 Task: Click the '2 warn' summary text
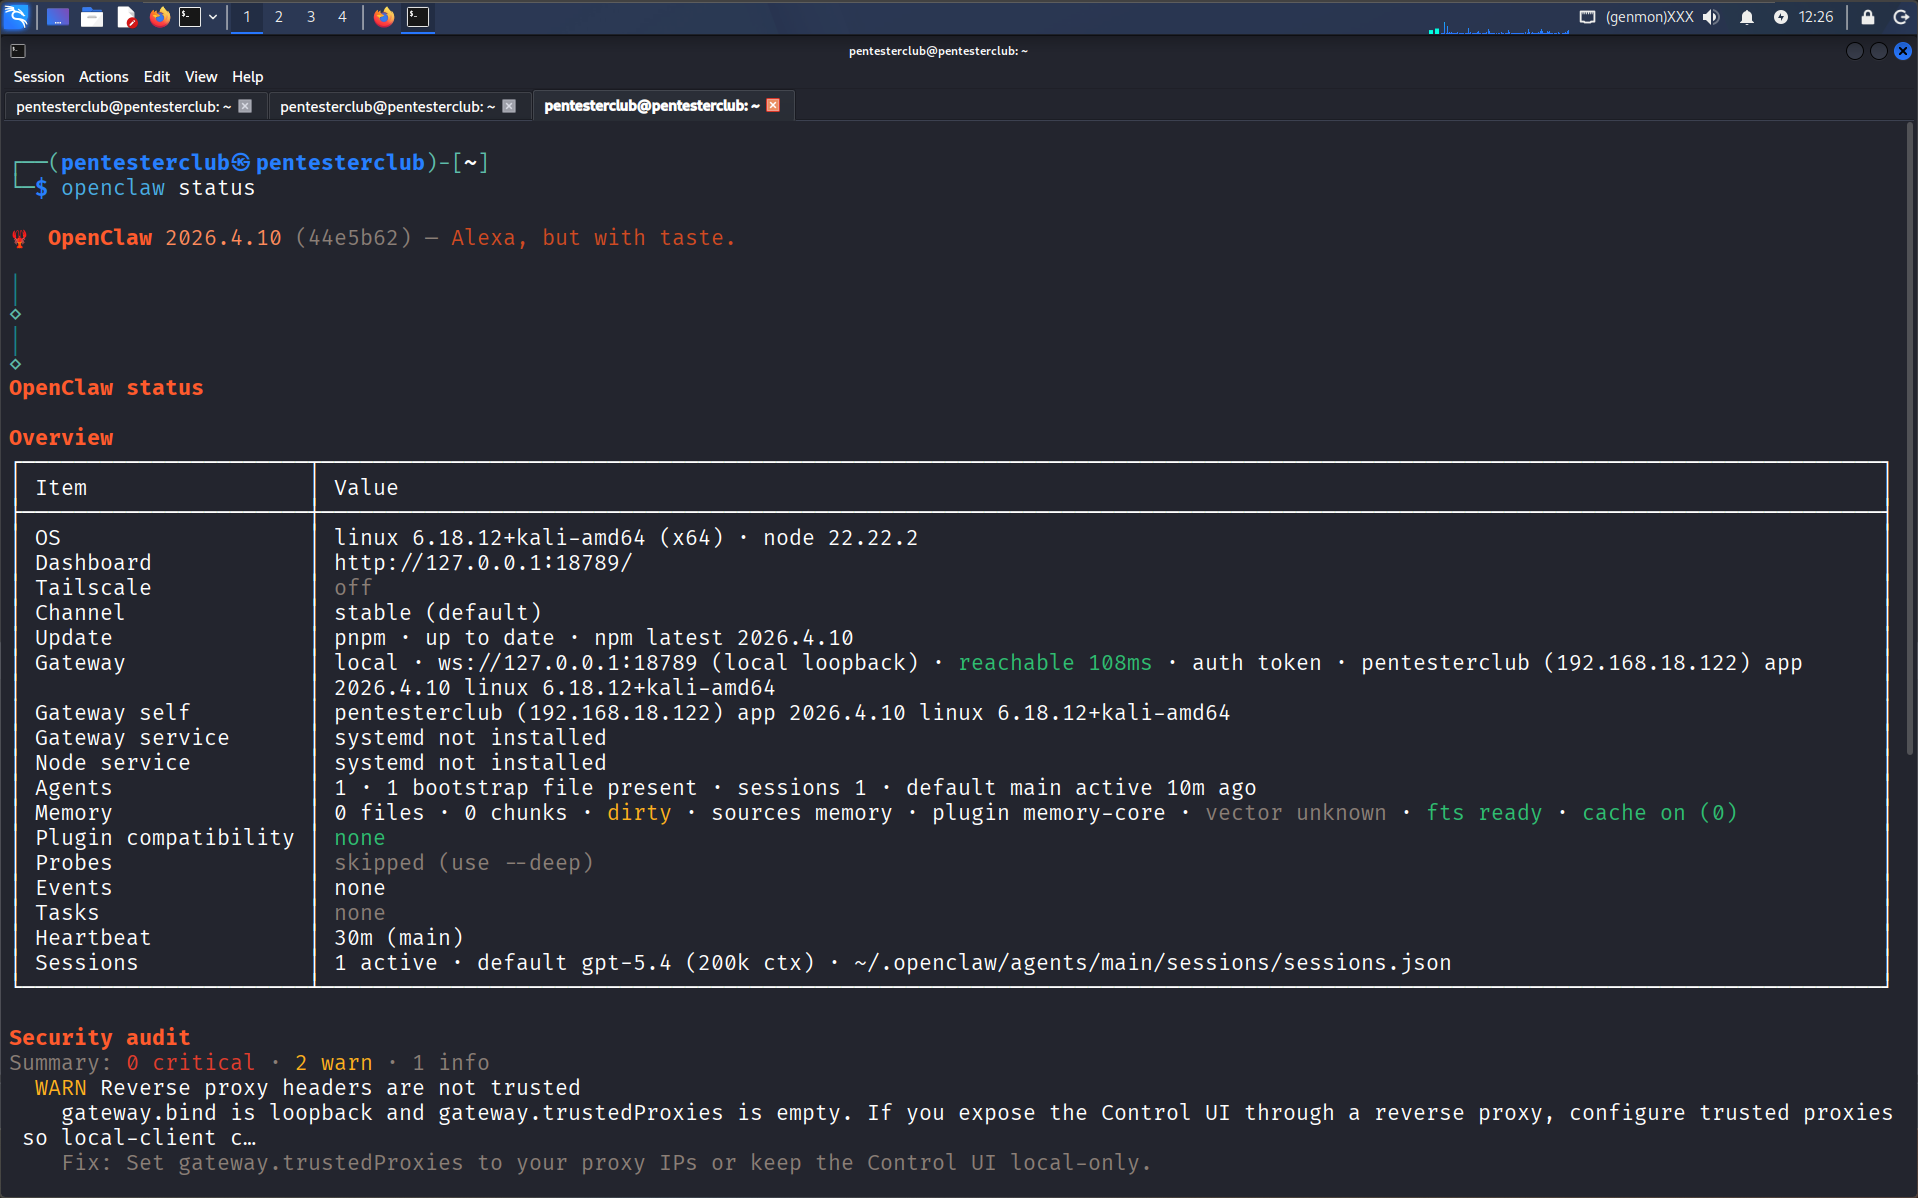point(334,1063)
